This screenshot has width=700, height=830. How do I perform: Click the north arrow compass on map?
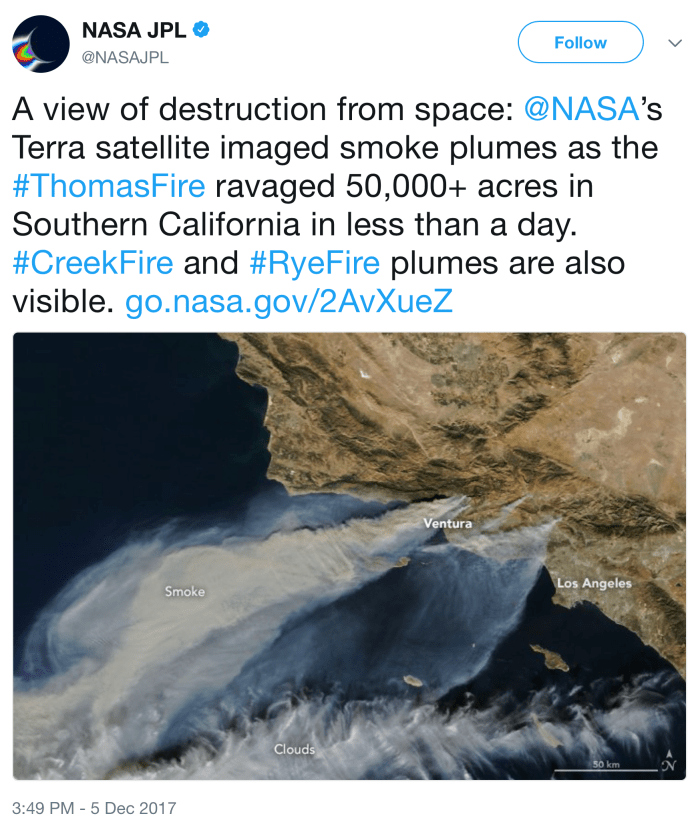667,761
